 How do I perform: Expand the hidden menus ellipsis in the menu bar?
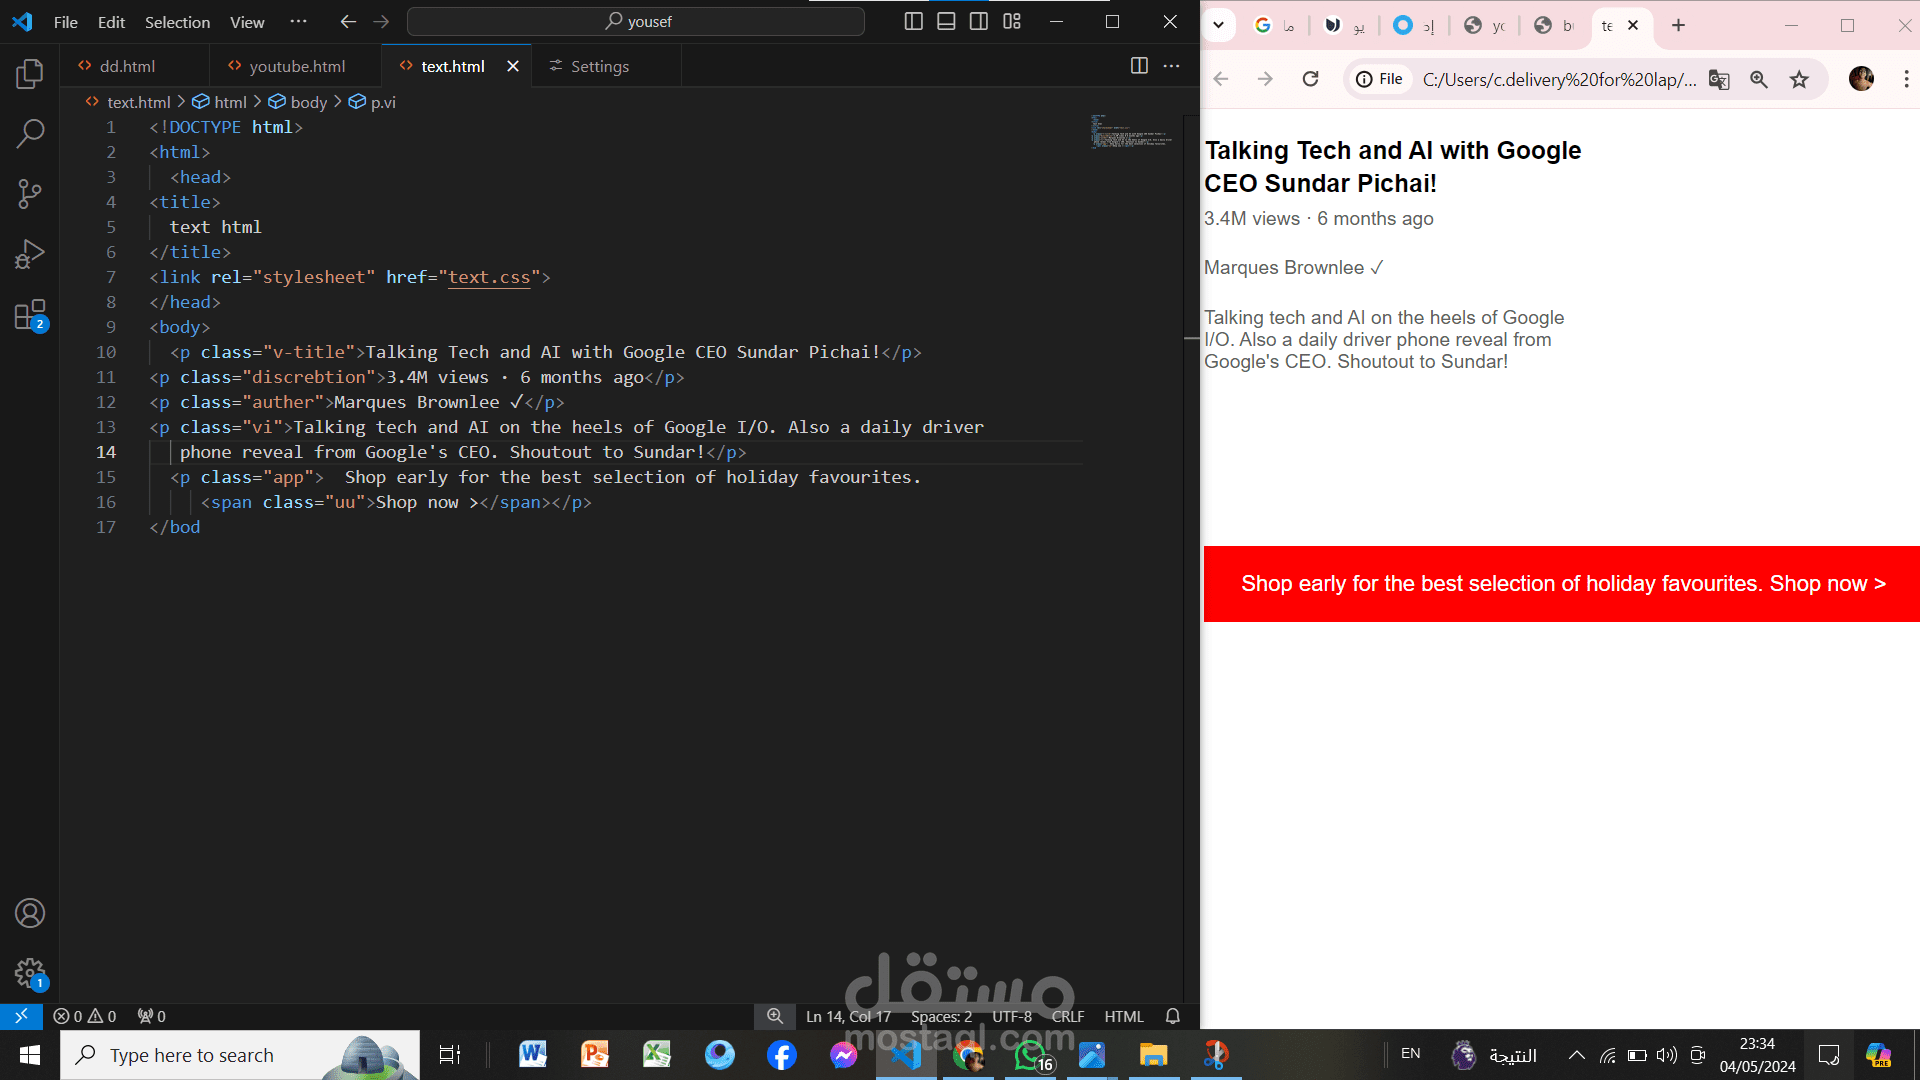(x=298, y=22)
